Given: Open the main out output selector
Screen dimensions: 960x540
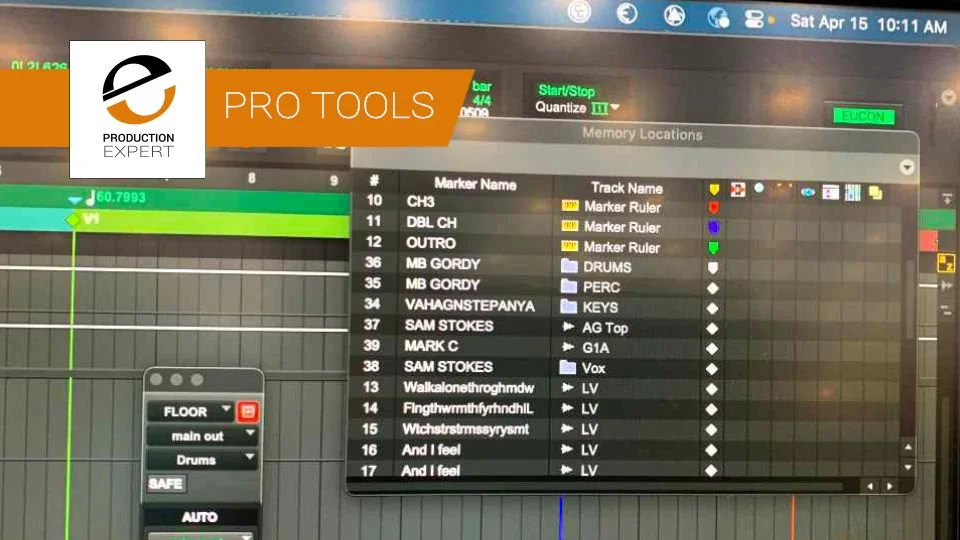Looking at the screenshot, I should pyautogui.click(x=202, y=436).
